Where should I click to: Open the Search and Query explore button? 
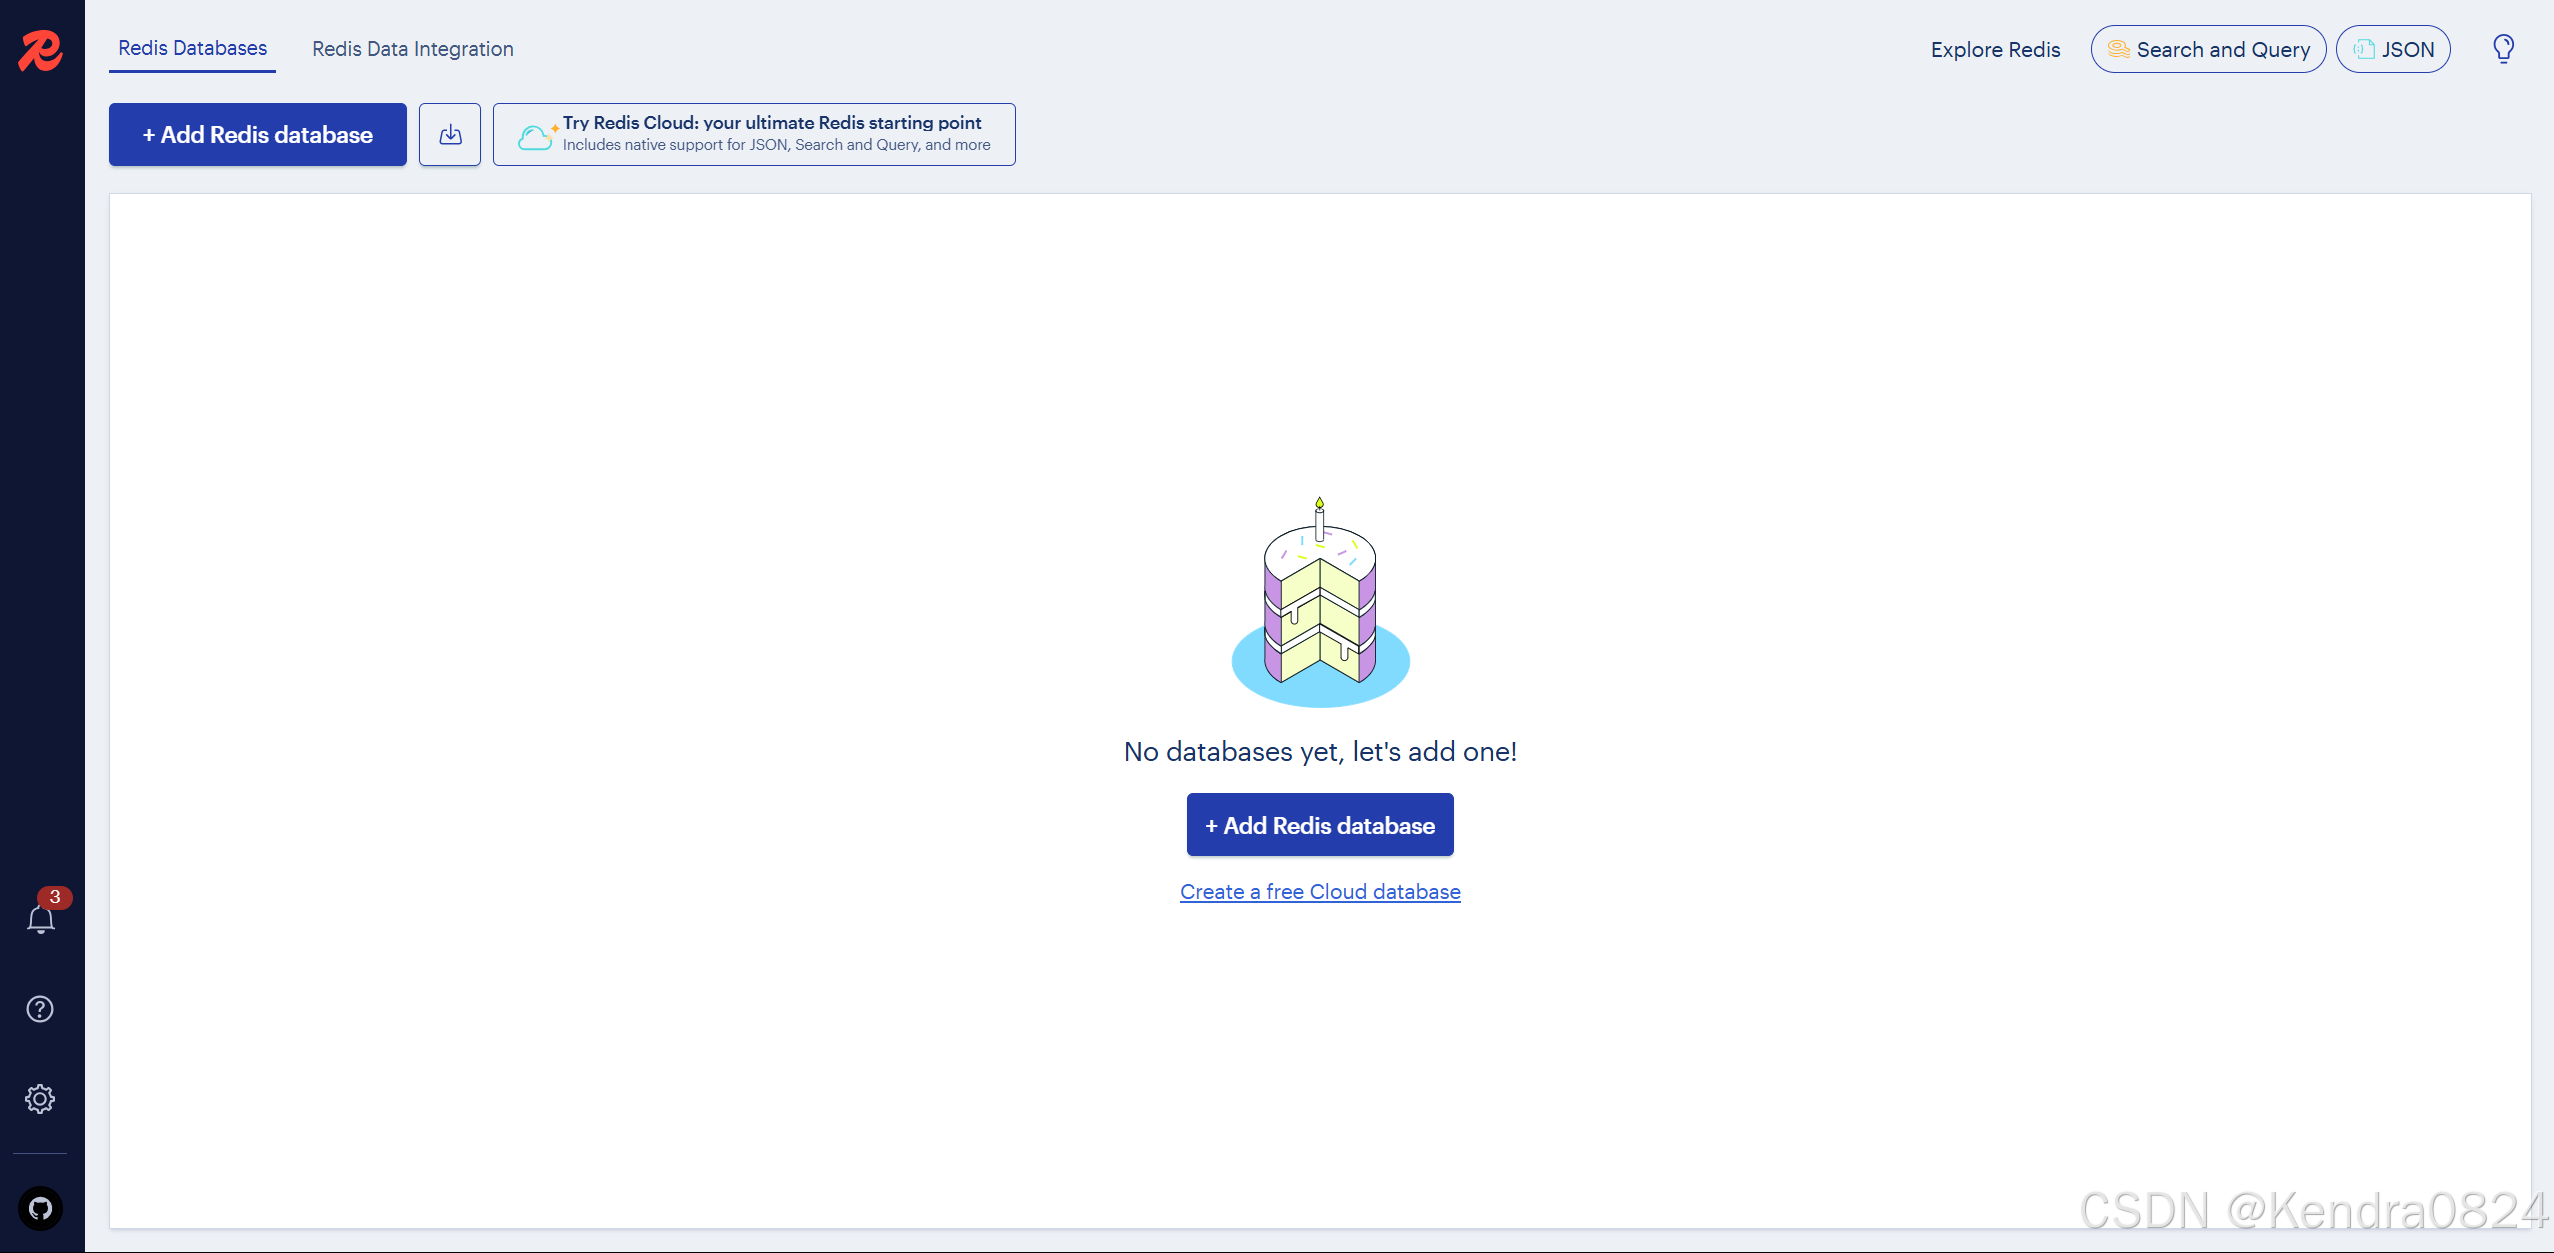click(2208, 49)
